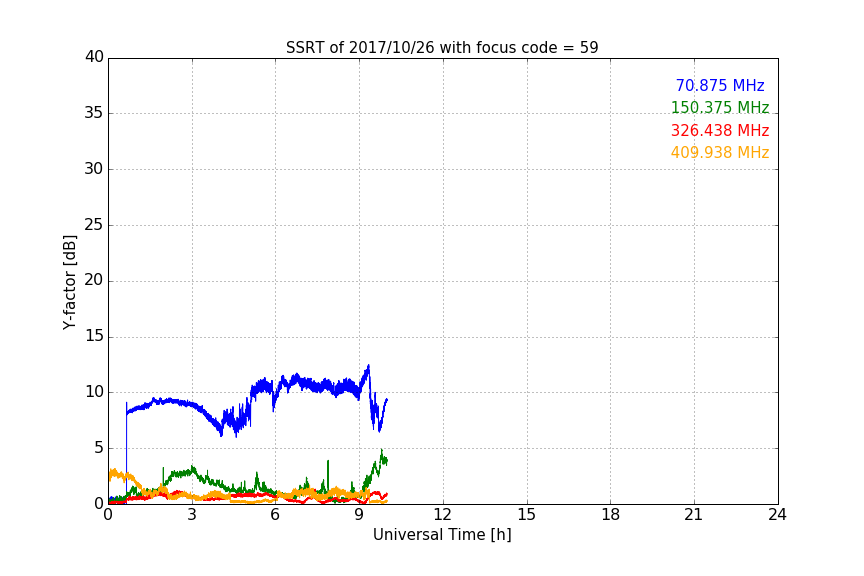The image size is (864, 576).
Task: Click the x-axis tick value 3
Action: tap(192, 515)
